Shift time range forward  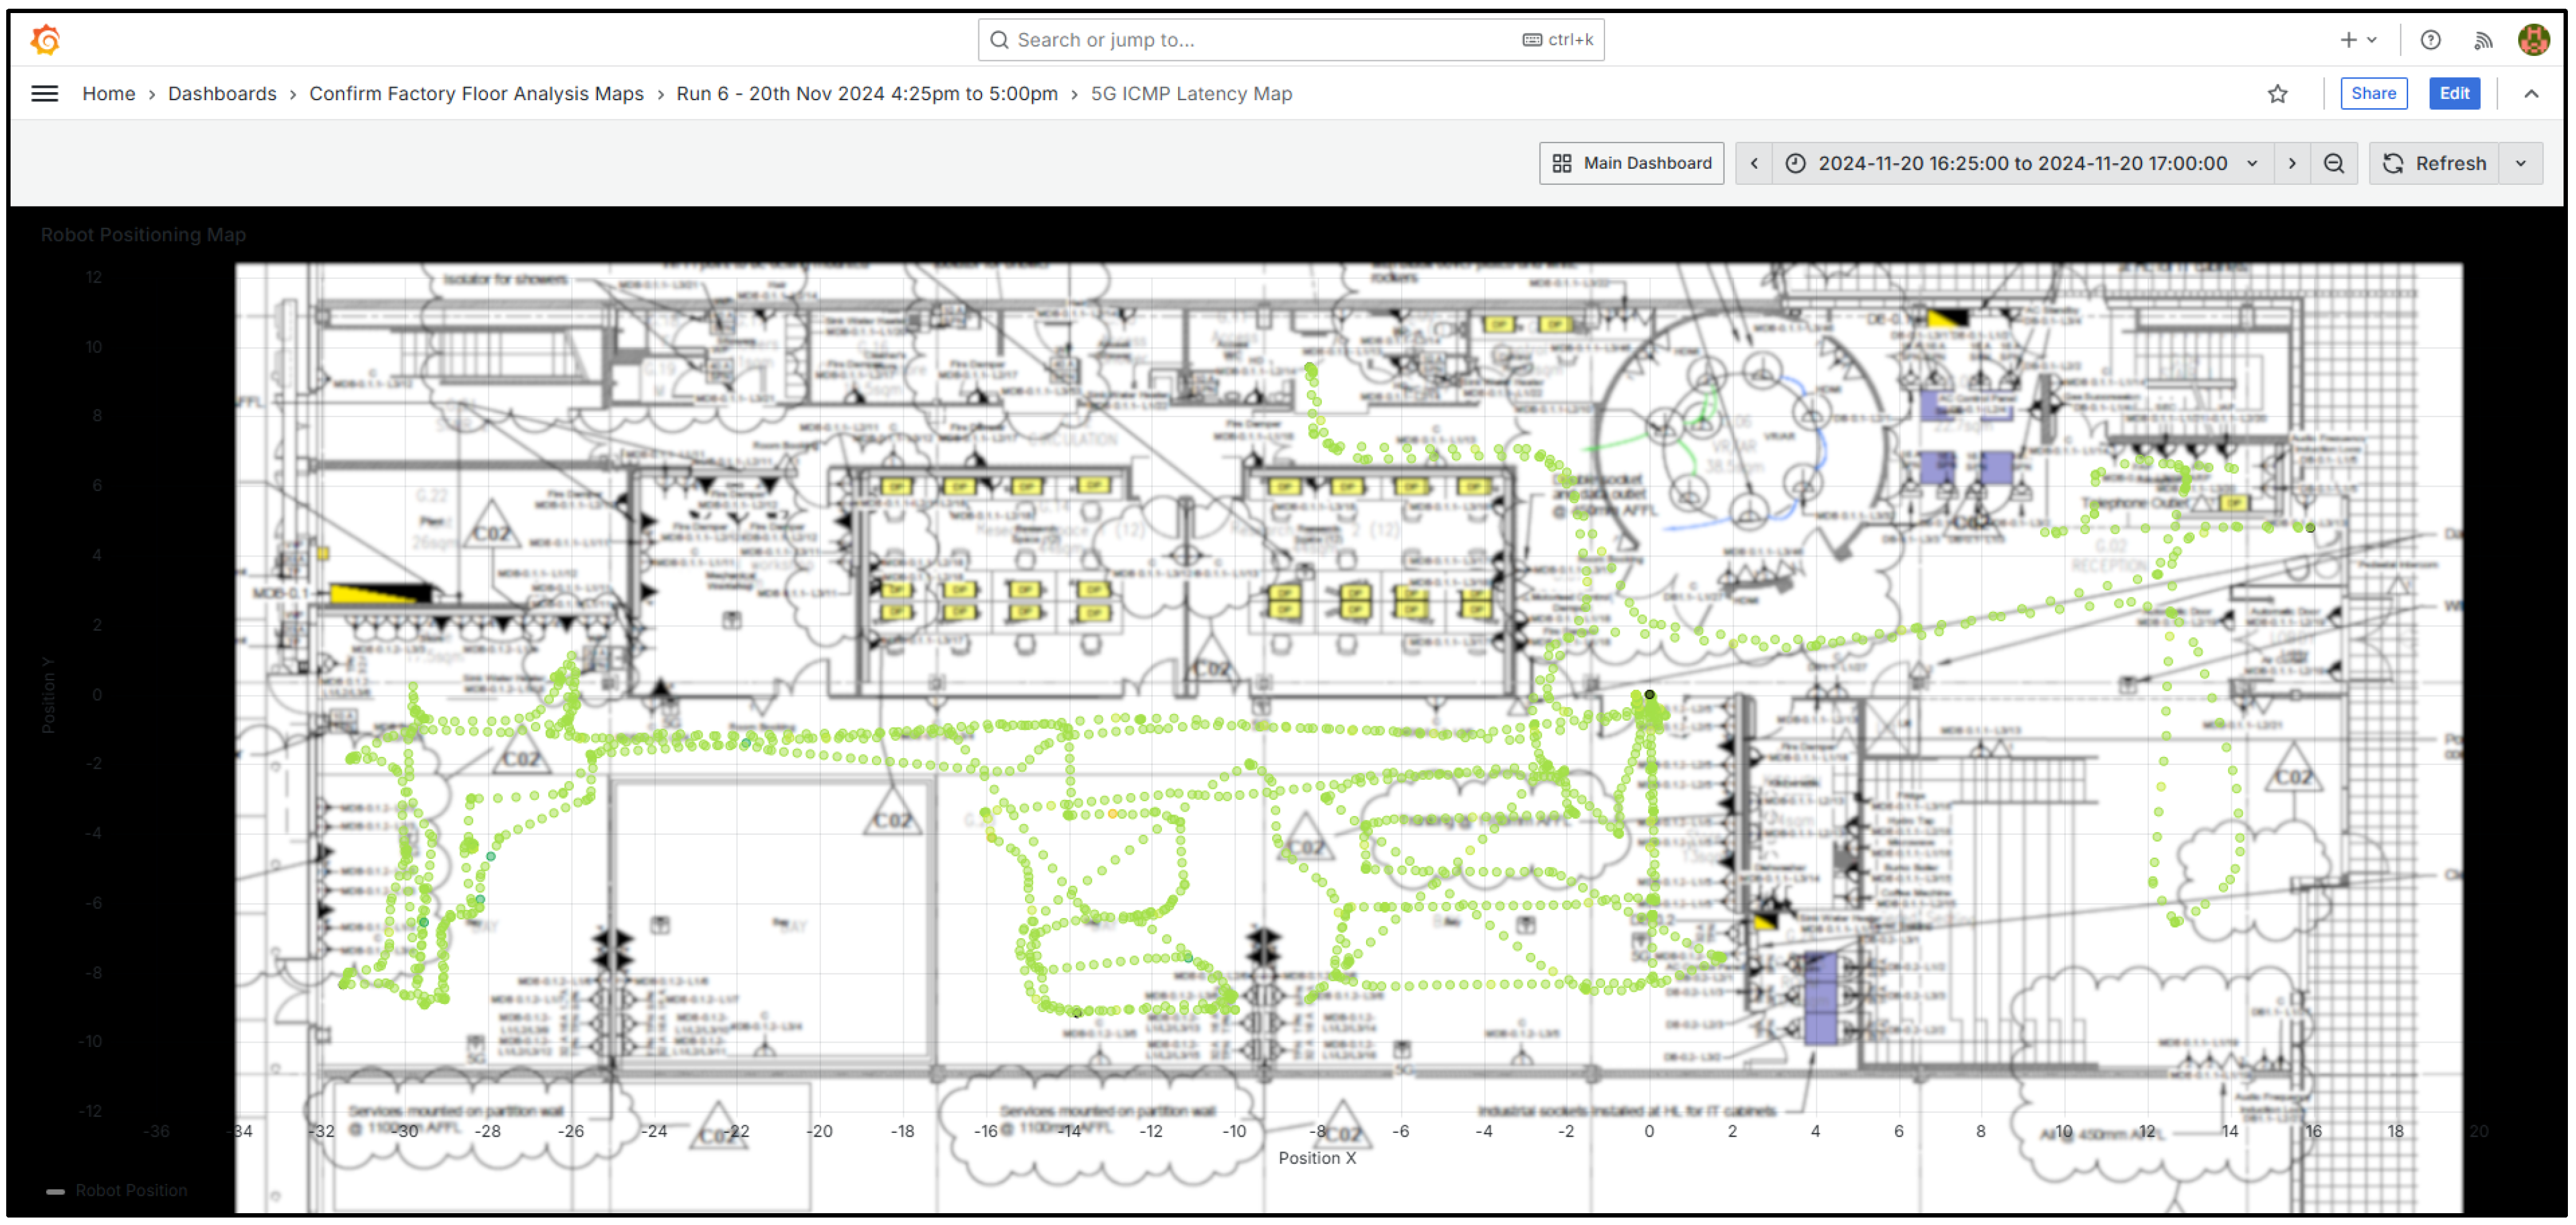(x=2291, y=164)
